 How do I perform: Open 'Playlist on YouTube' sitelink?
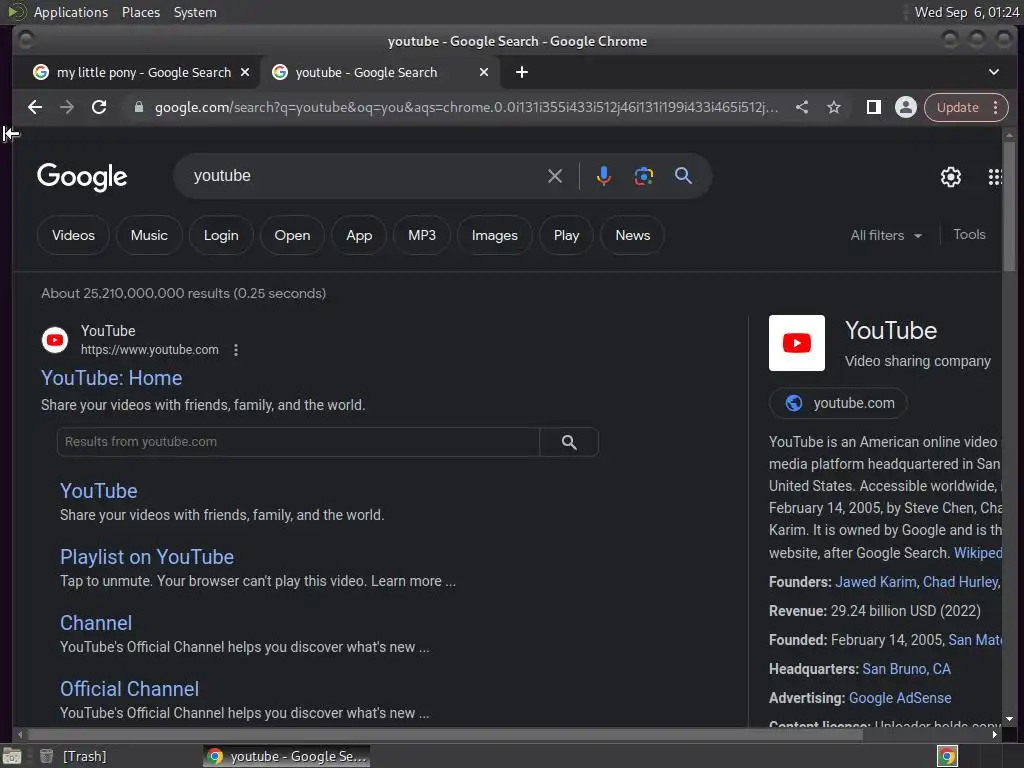click(147, 557)
